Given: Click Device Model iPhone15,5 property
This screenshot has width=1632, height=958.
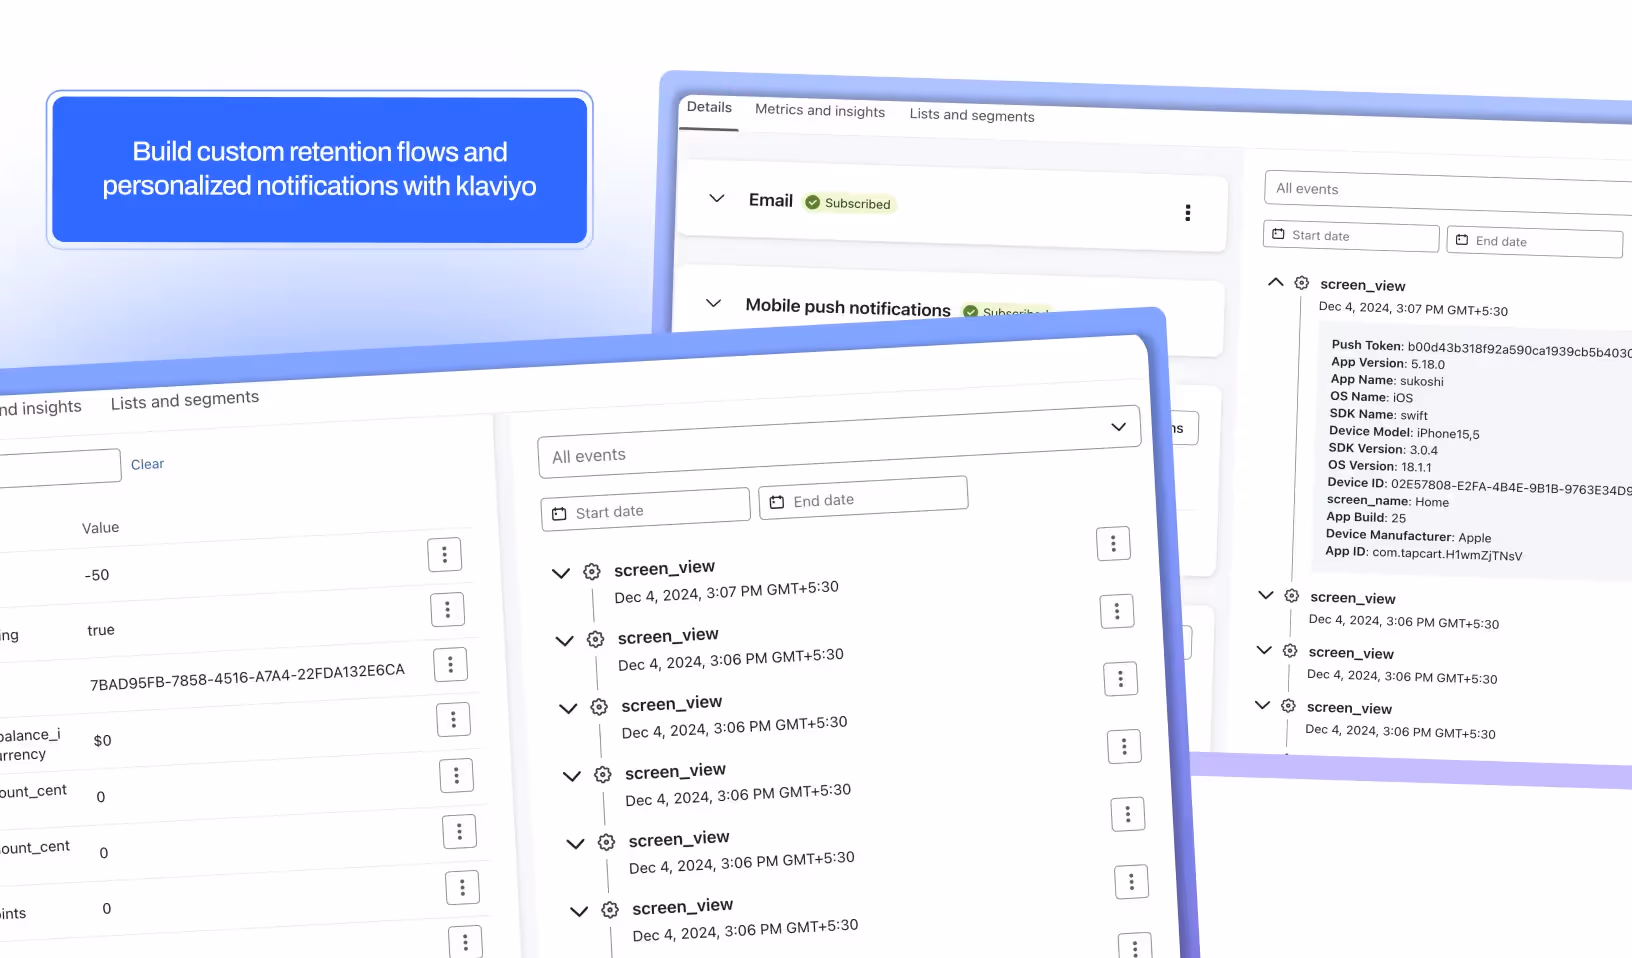Looking at the screenshot, I should (1404, 432).
